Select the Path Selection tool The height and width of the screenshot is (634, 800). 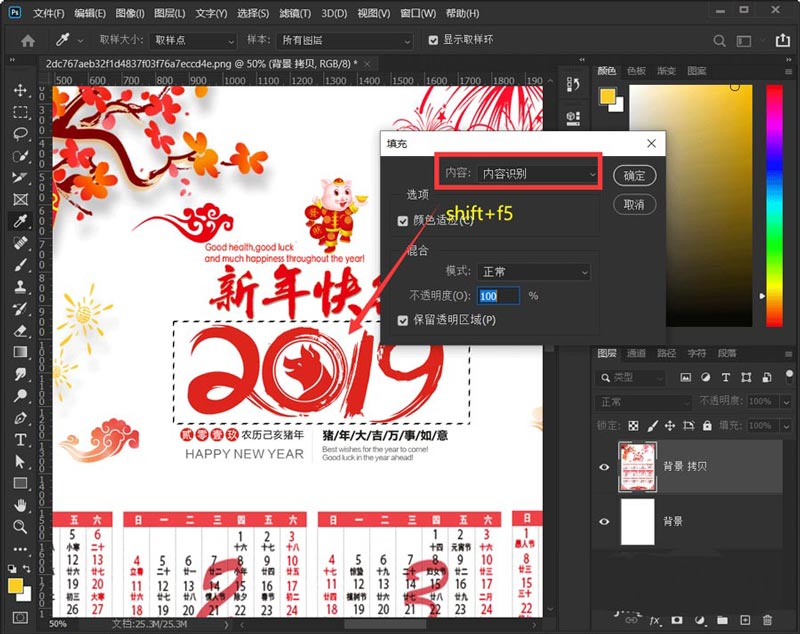(20, 462)
